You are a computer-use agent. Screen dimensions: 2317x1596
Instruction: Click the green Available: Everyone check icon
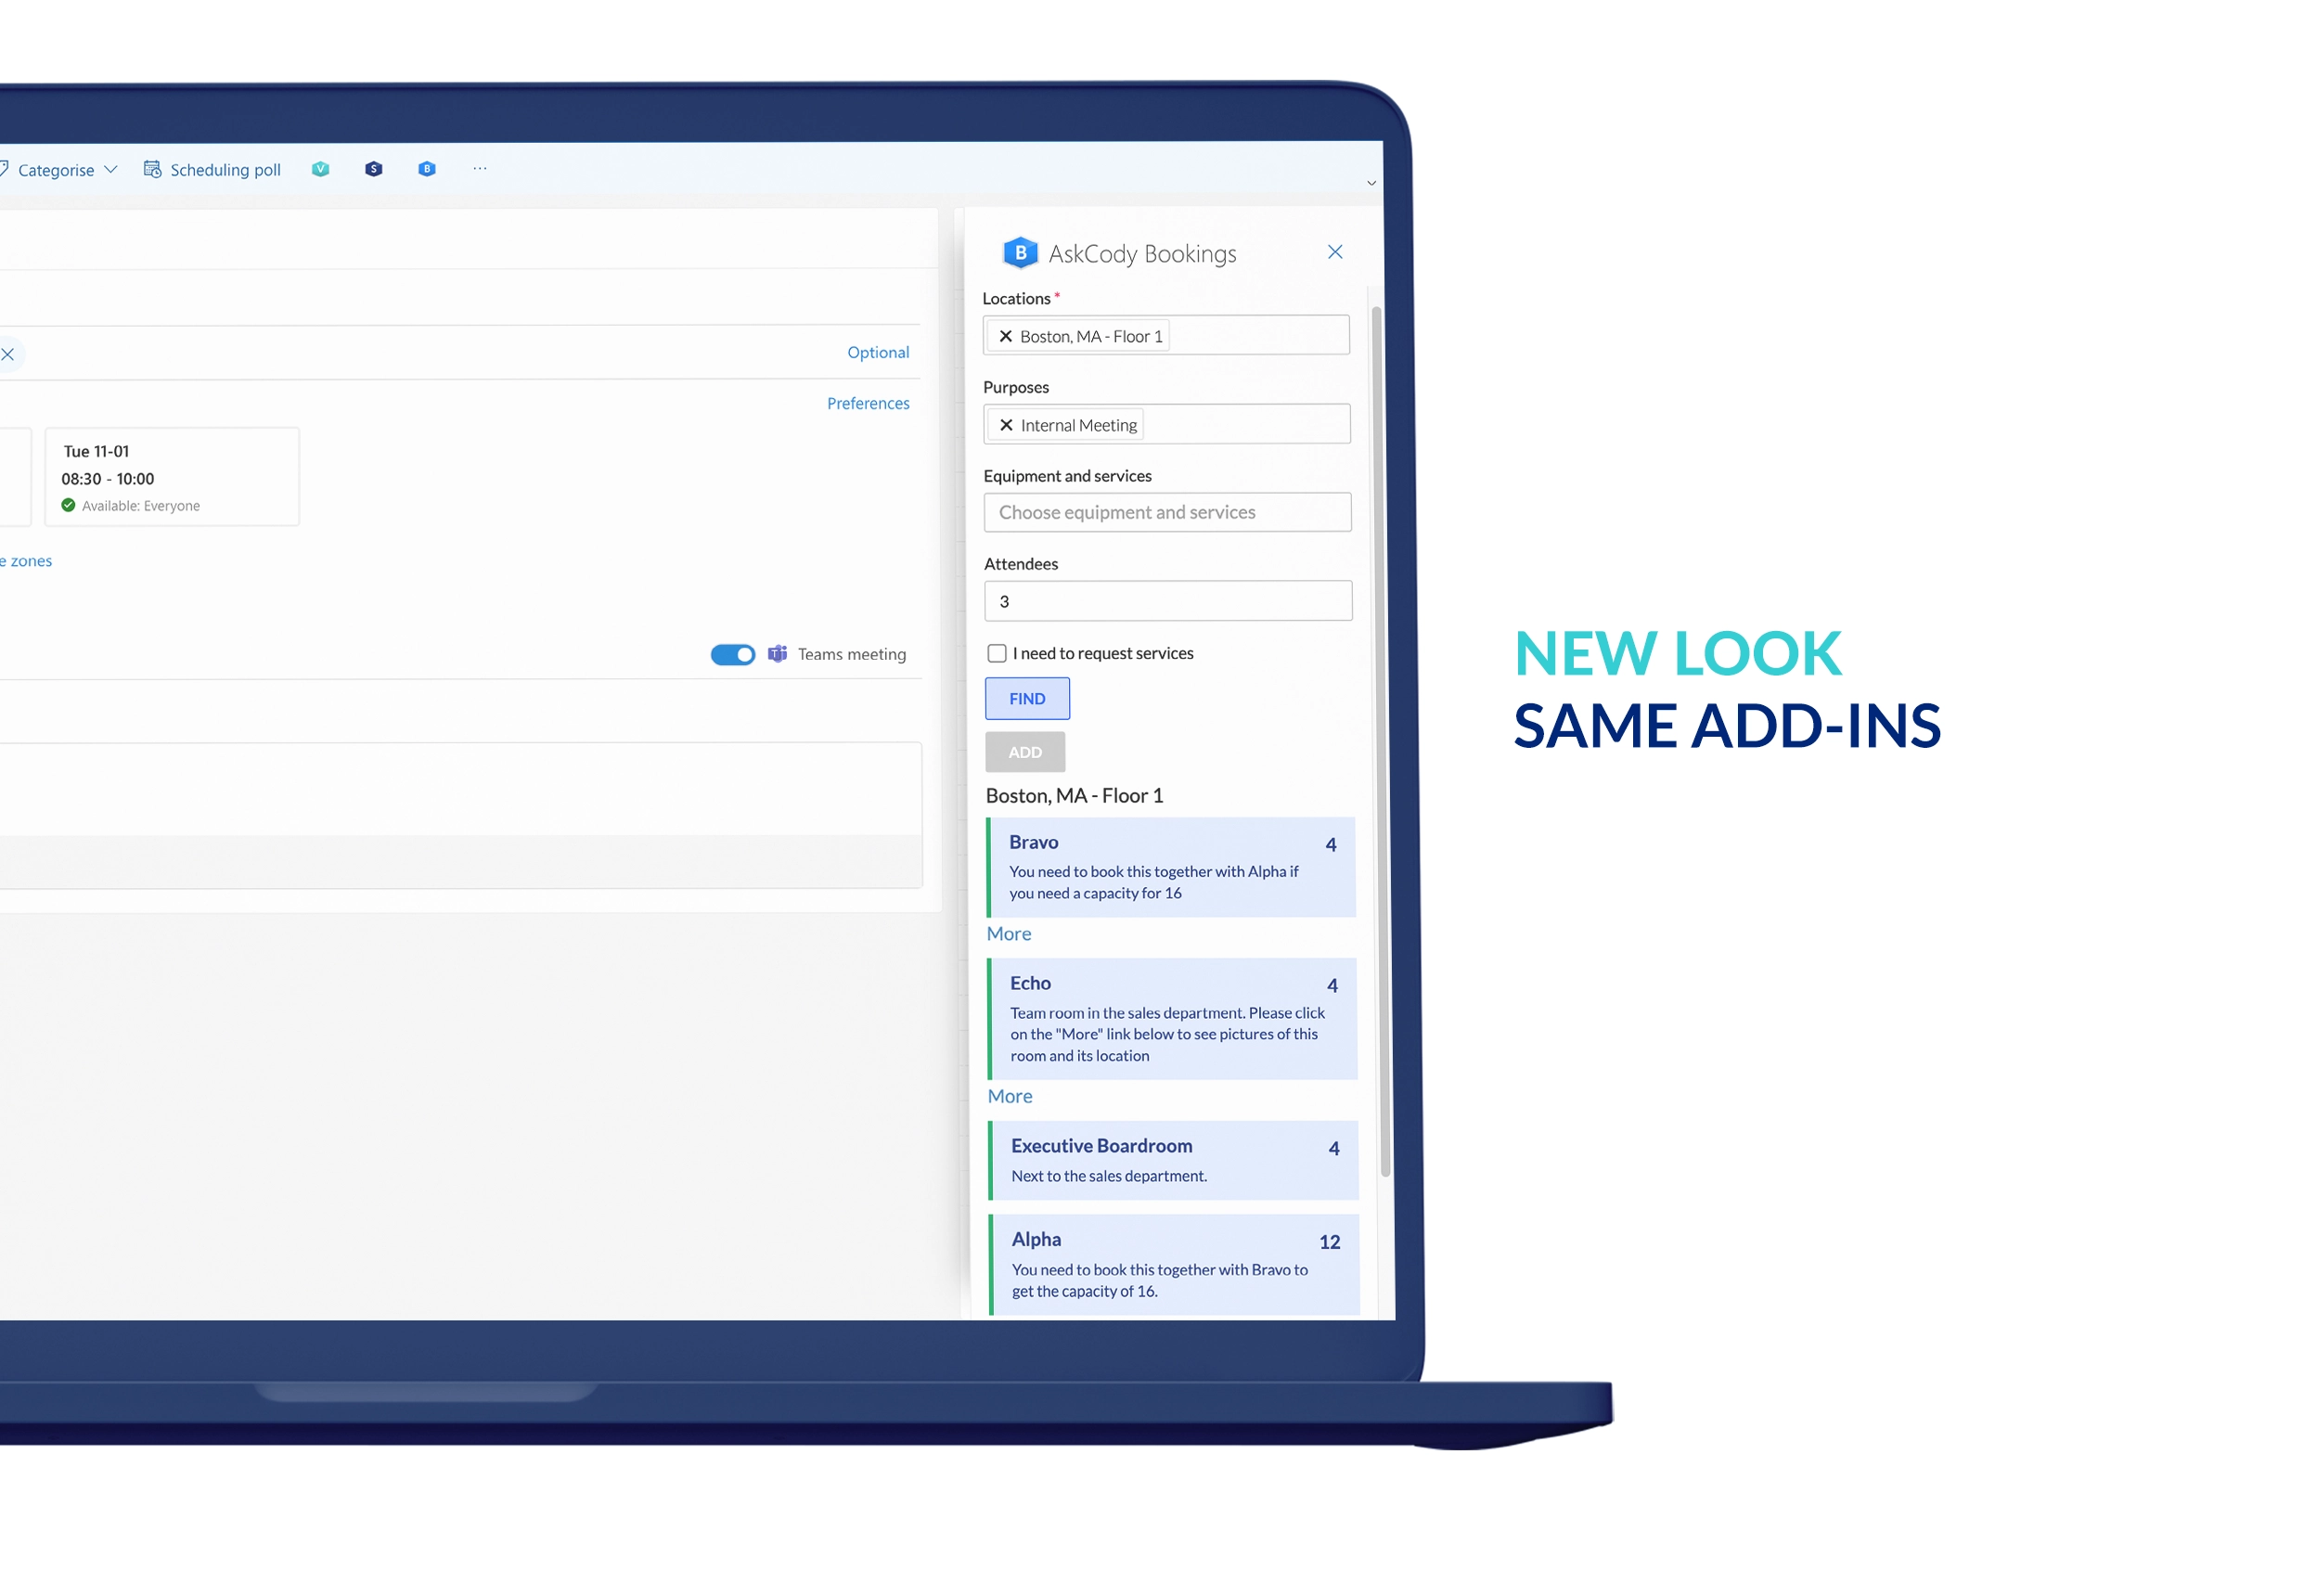68,505
